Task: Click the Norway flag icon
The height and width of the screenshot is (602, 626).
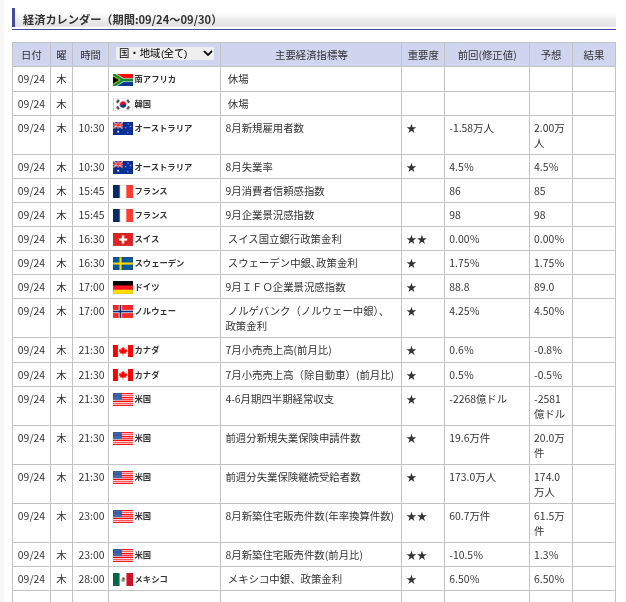Action: click(x=123, y=311)
